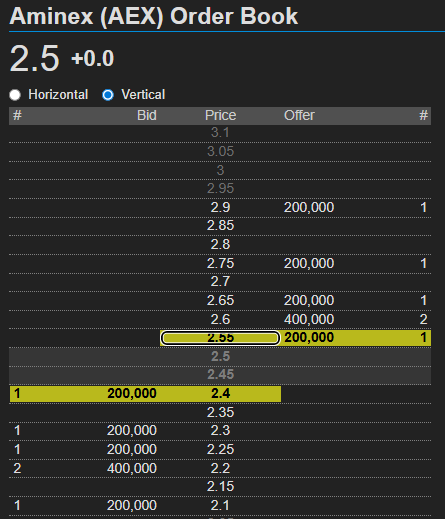Click the 2.5 price row
Viewport: 445px width, 519px height.
tap(220, 357)
